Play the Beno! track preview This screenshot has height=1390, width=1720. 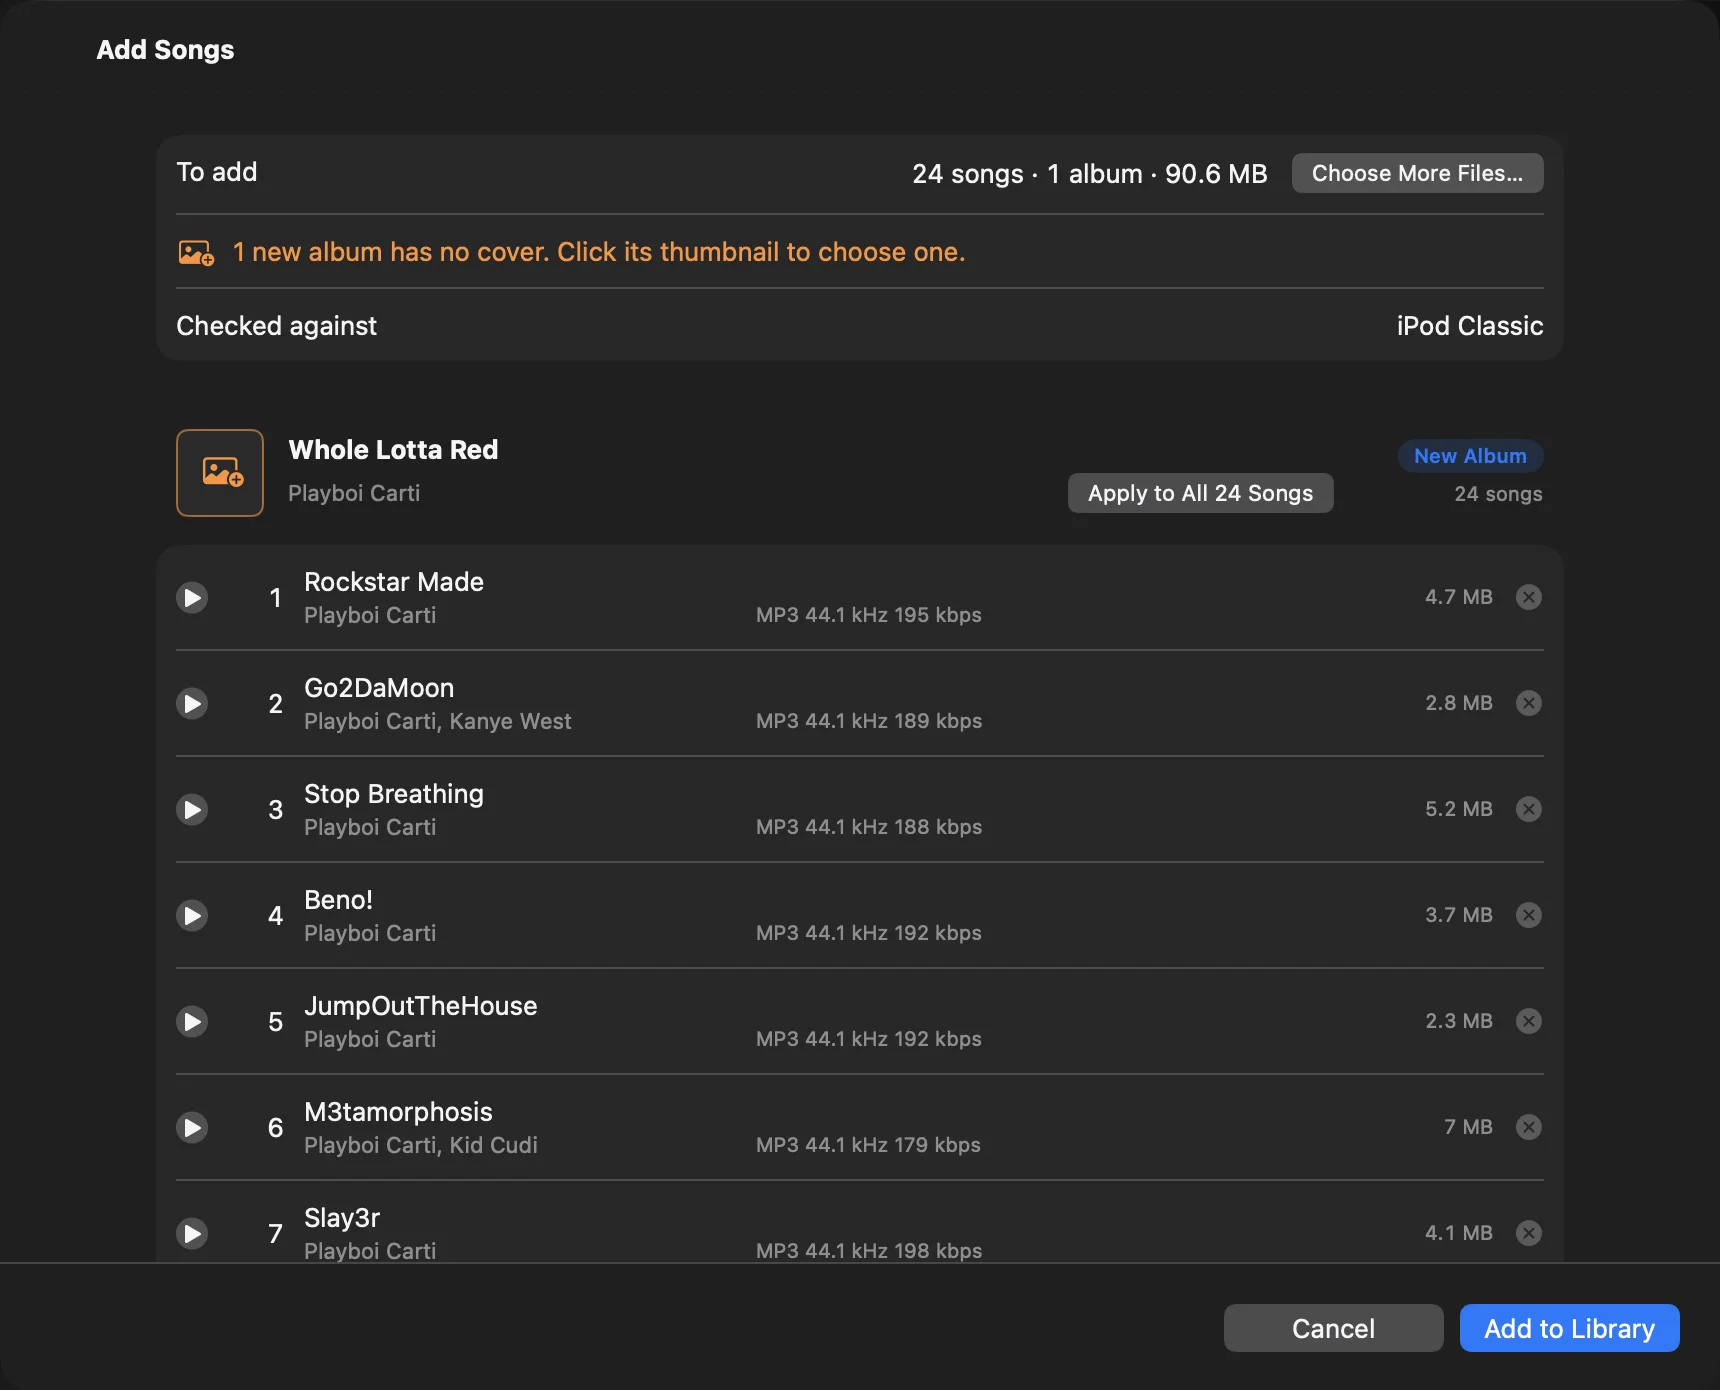click(x=192, y=916)
